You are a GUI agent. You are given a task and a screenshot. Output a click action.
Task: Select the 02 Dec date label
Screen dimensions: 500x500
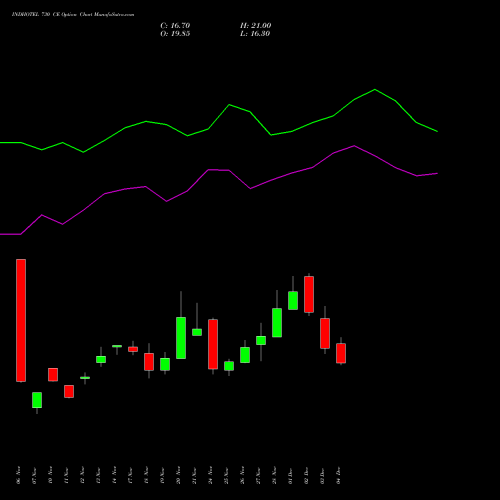coord(306,475)
